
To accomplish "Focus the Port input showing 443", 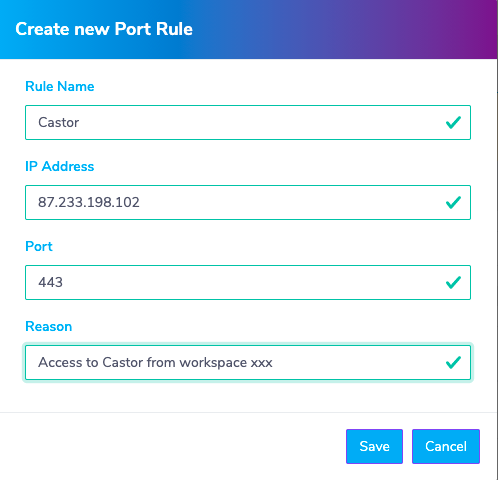I will click(248, 282).
